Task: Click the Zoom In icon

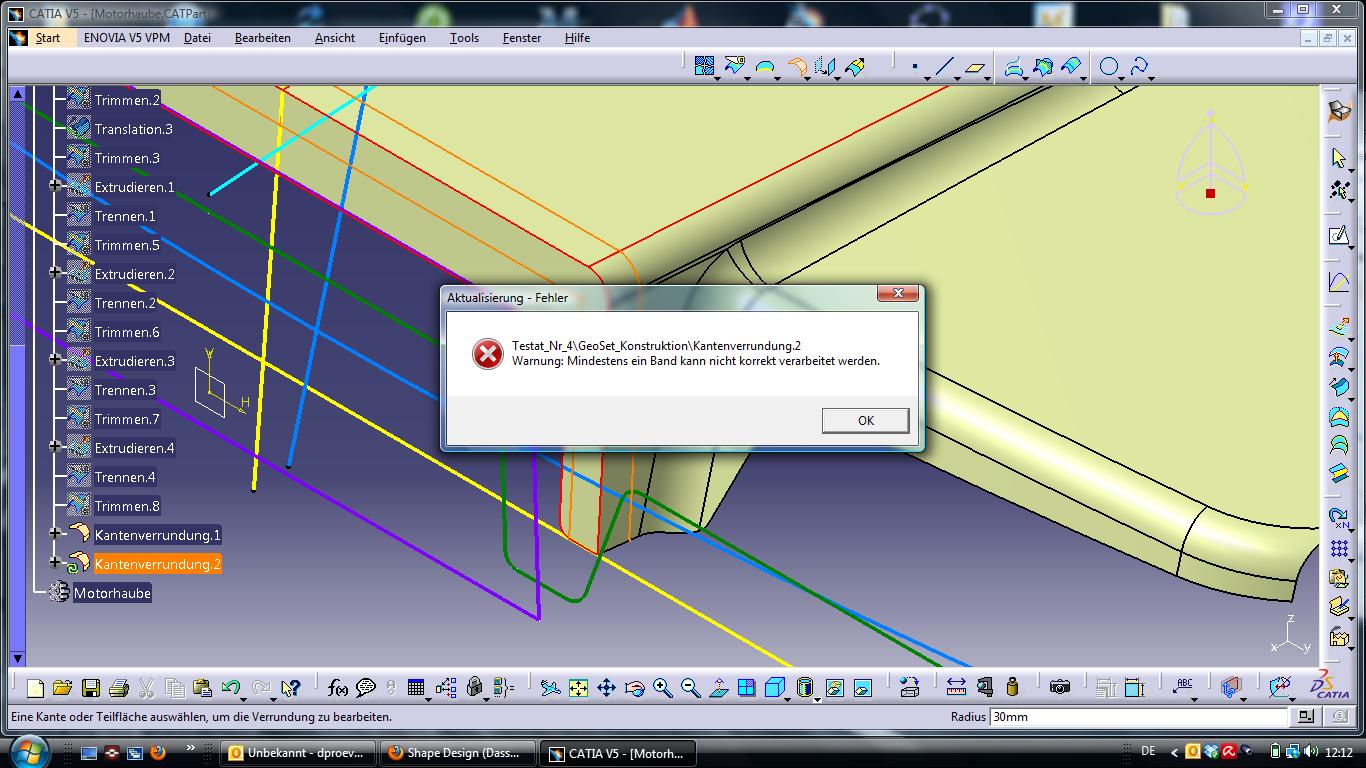Action: [x=662, y=688]
